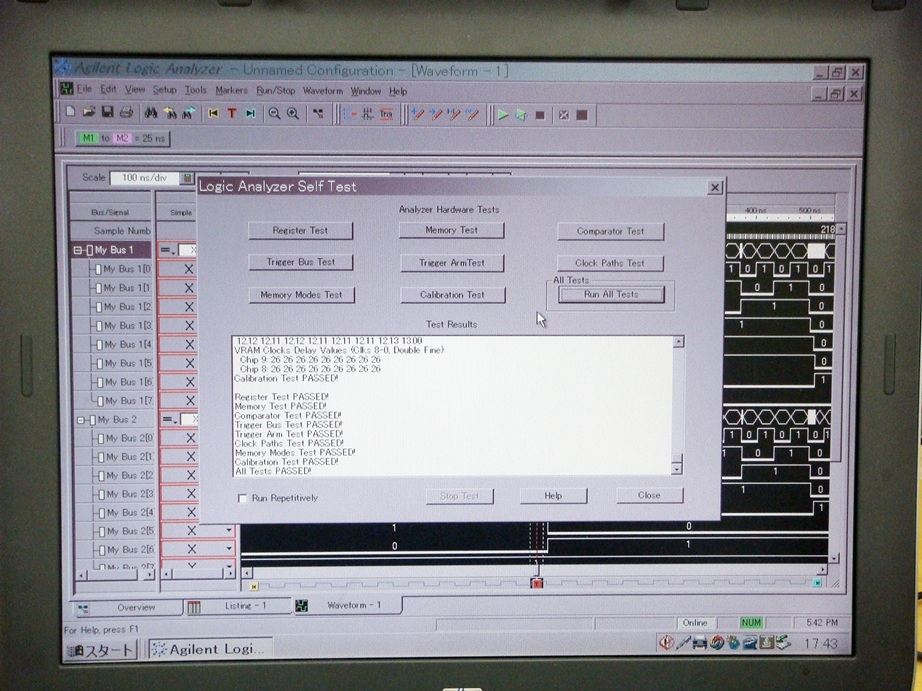The width and height of the screenshot is (922, 691).
Task: Run the Register Test
Action: (300, 231)
